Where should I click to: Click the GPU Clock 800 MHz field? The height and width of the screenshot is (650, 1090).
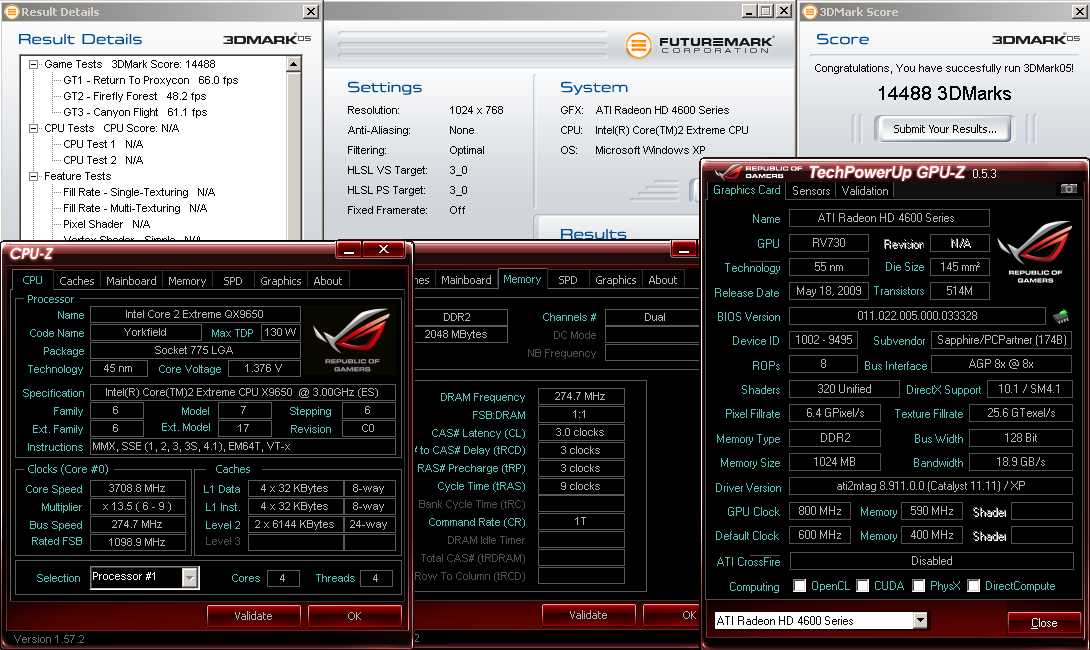820,511
